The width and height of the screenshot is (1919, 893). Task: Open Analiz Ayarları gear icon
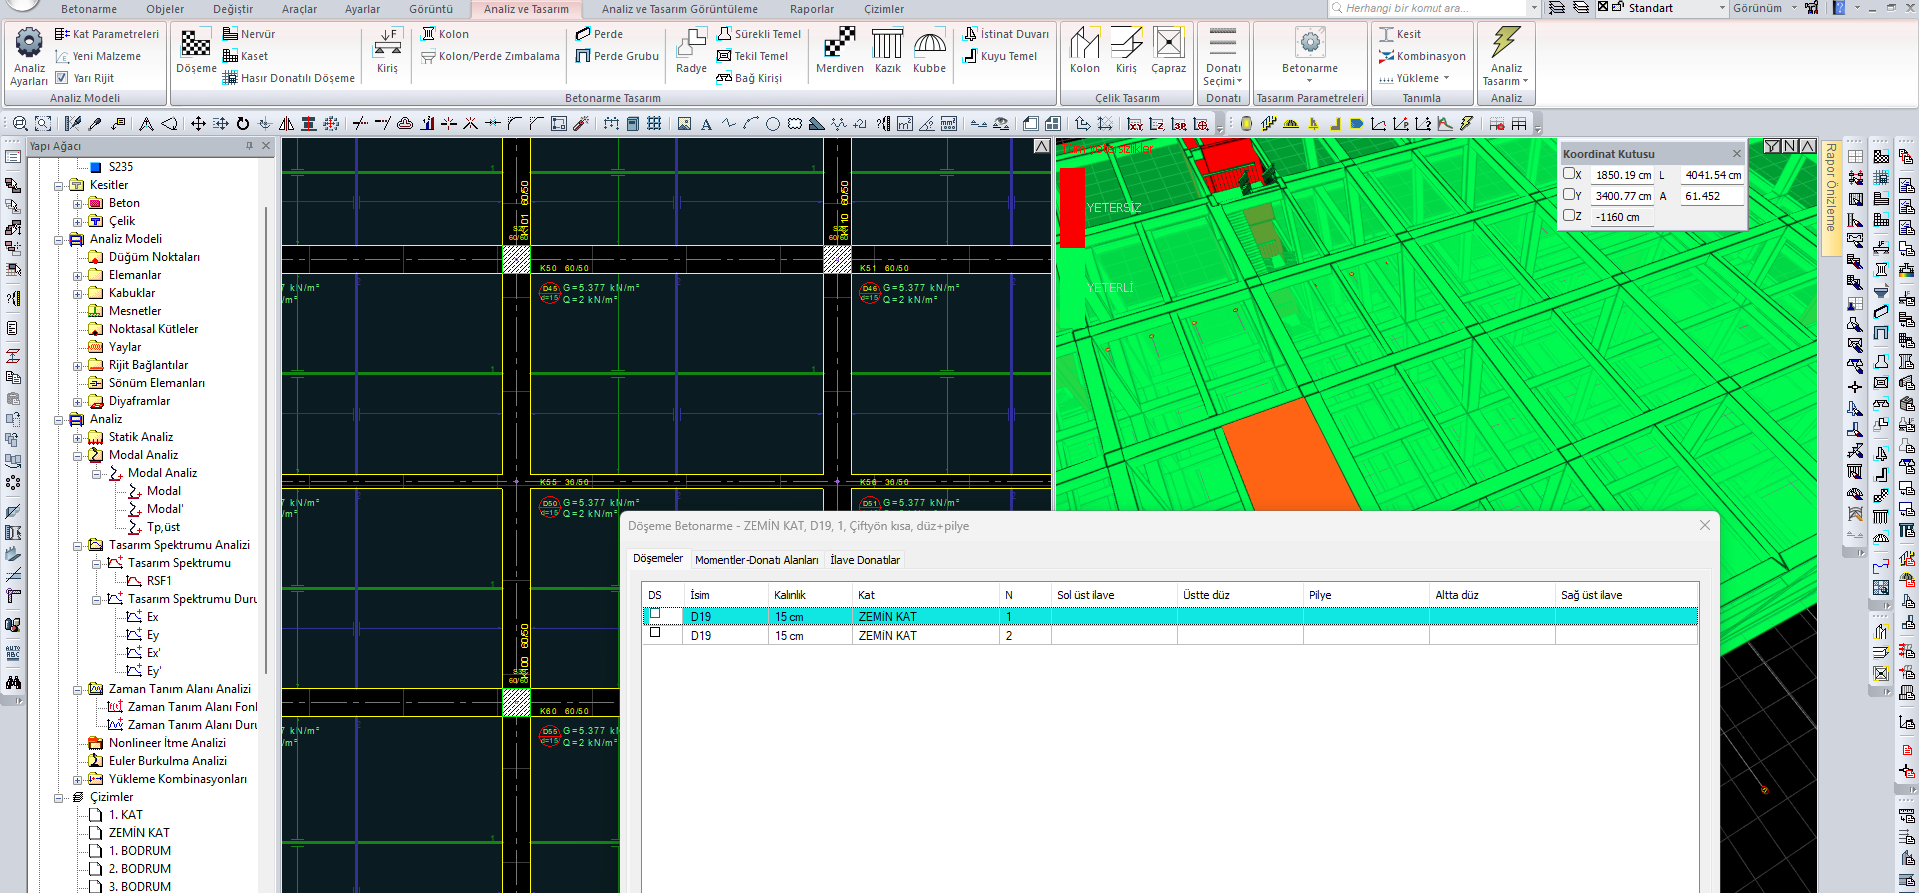[28, 44]
